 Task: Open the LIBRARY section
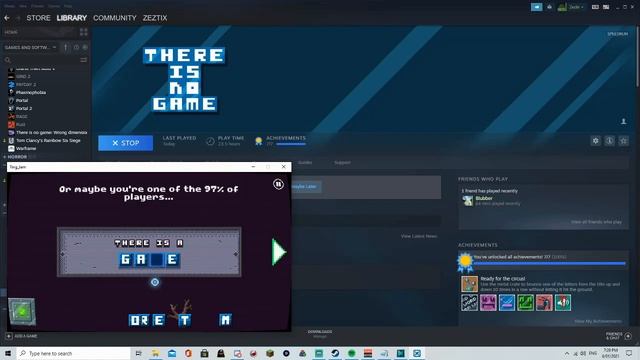pos(72,18)
